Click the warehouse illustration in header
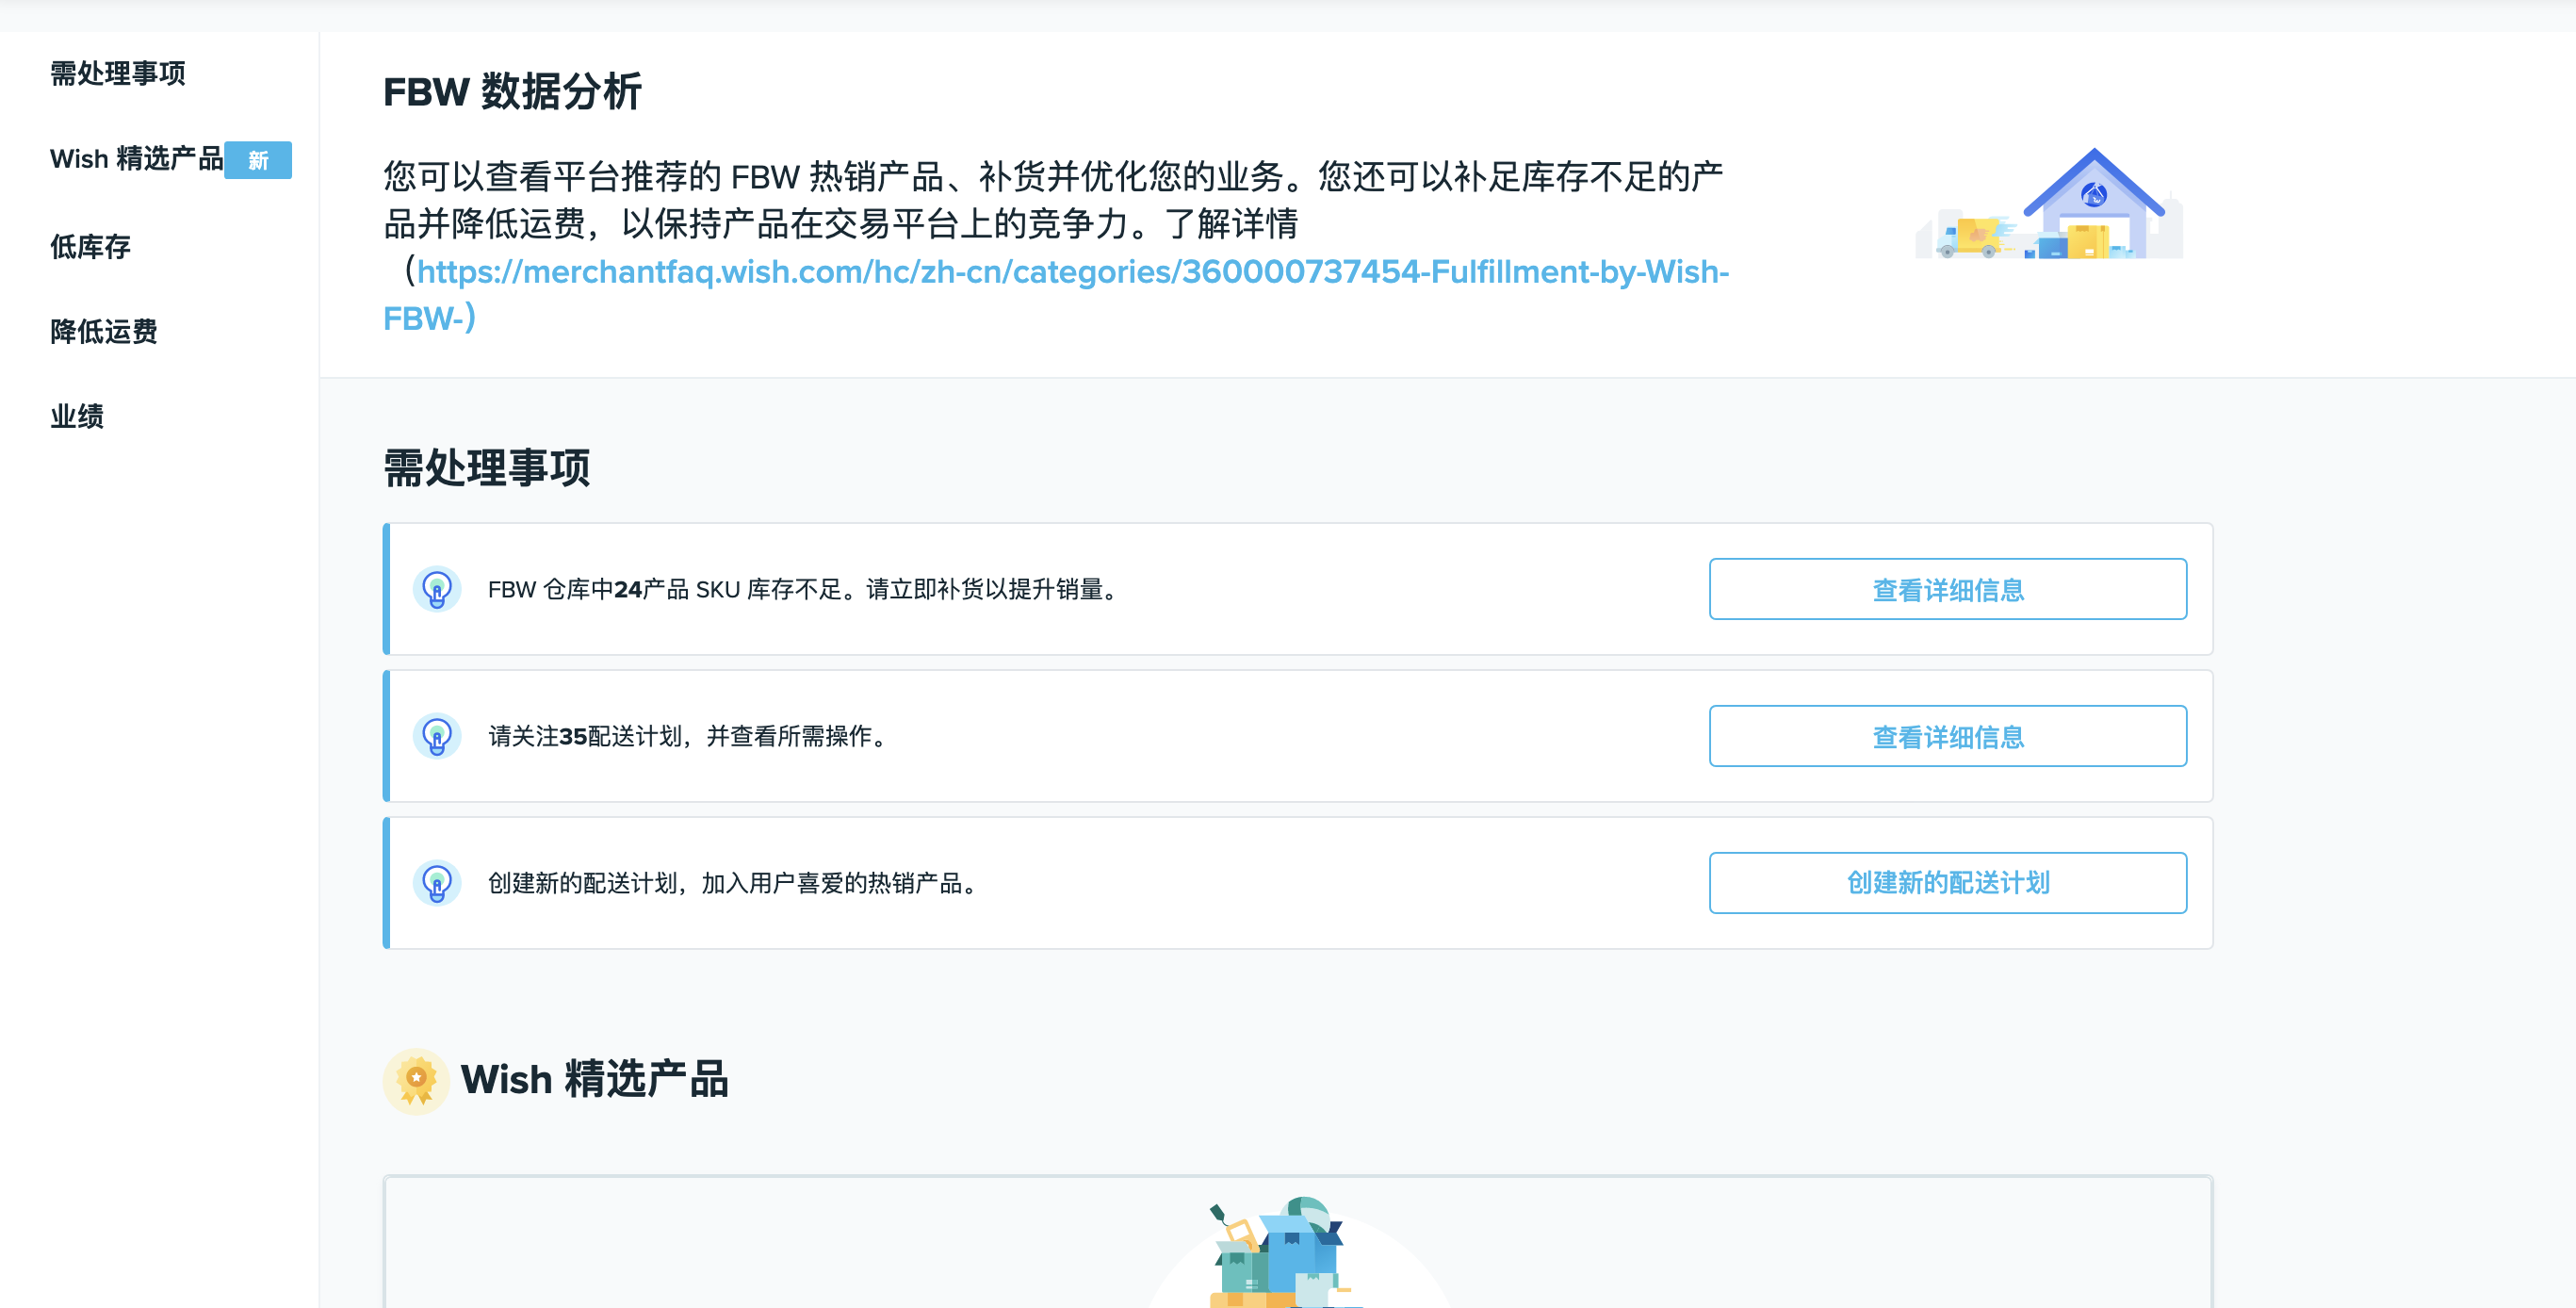The image size is (2576, 1308). (2049, 204)
